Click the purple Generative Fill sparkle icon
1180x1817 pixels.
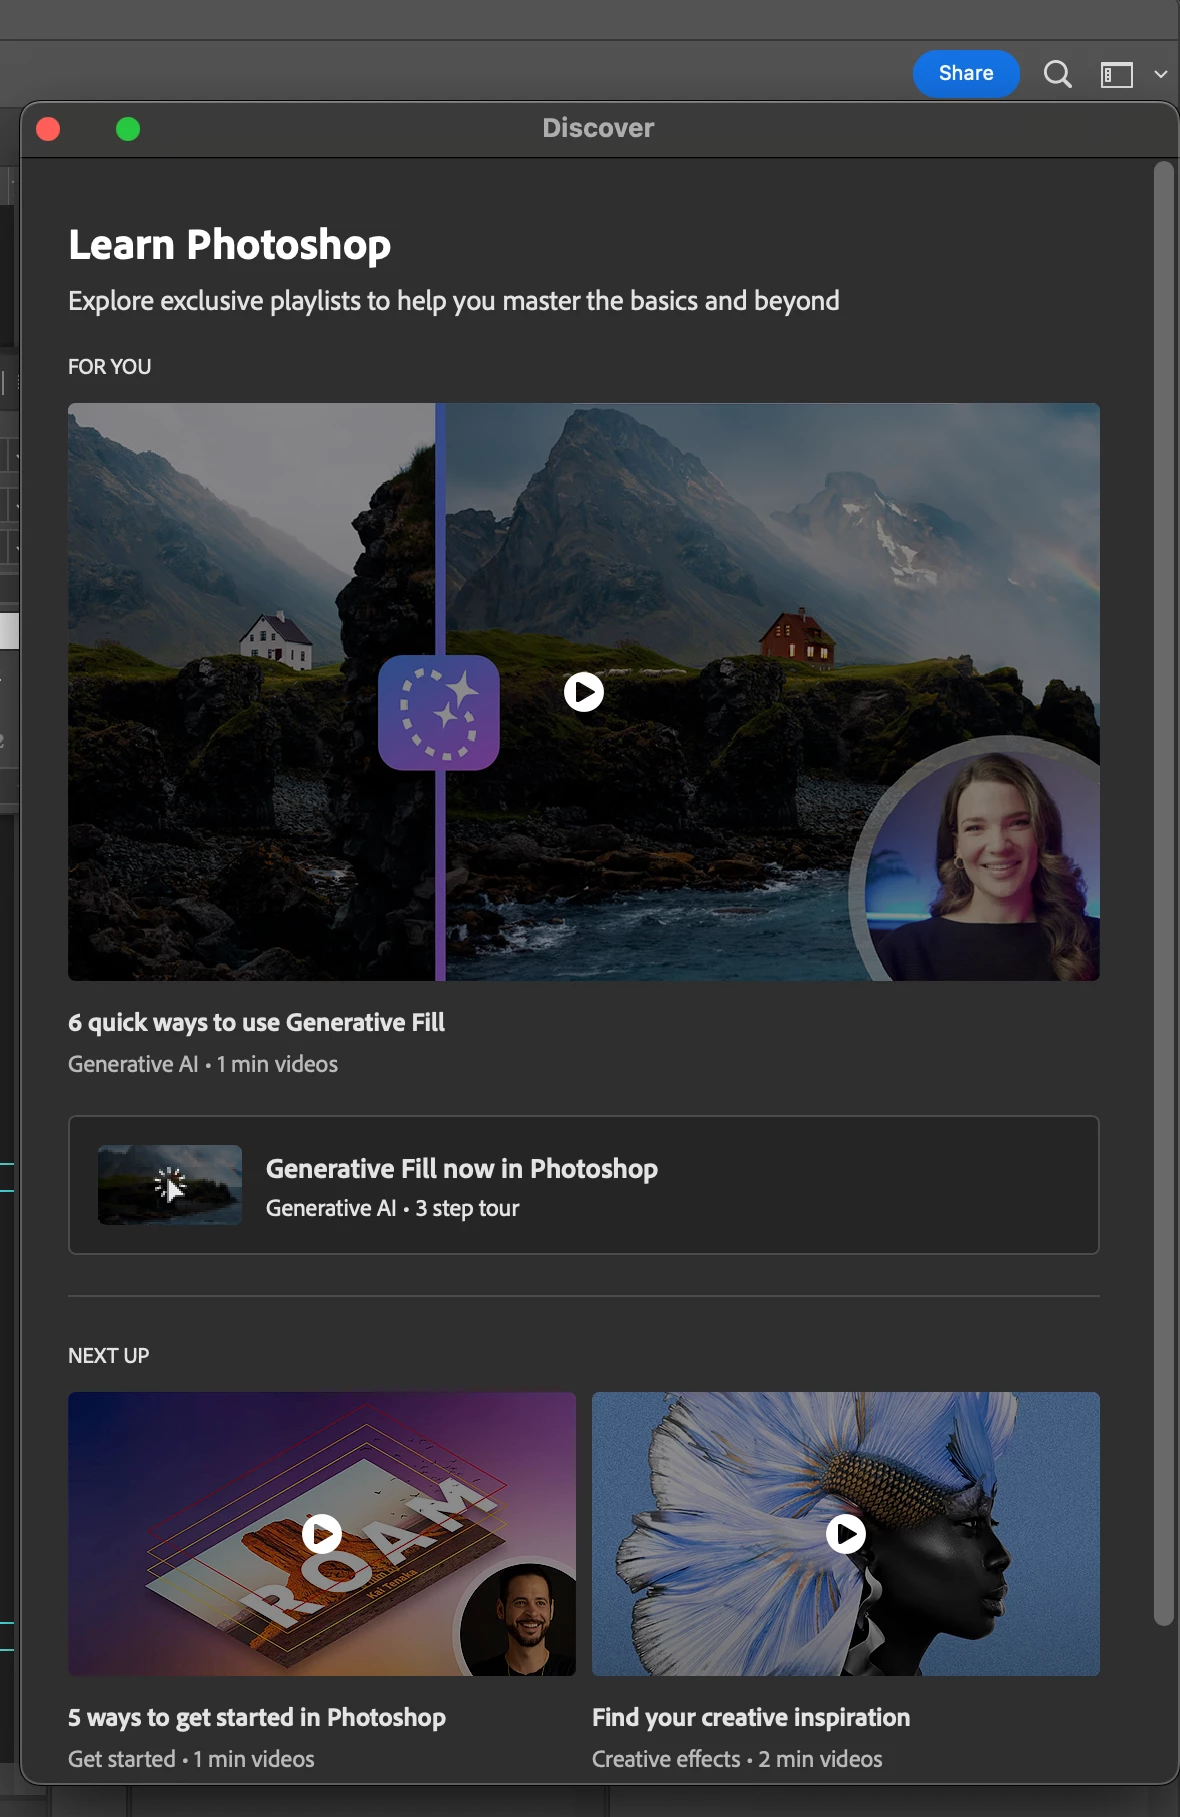coord(439,713)
